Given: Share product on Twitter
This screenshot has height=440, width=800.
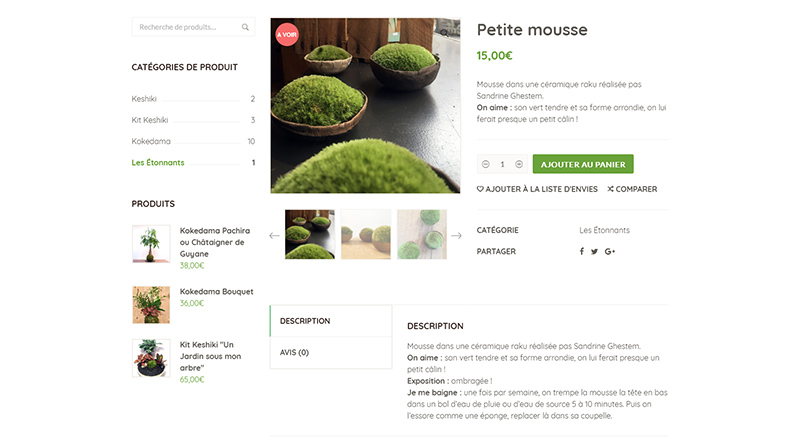Looking at the screenshot, I should [594, 251].
